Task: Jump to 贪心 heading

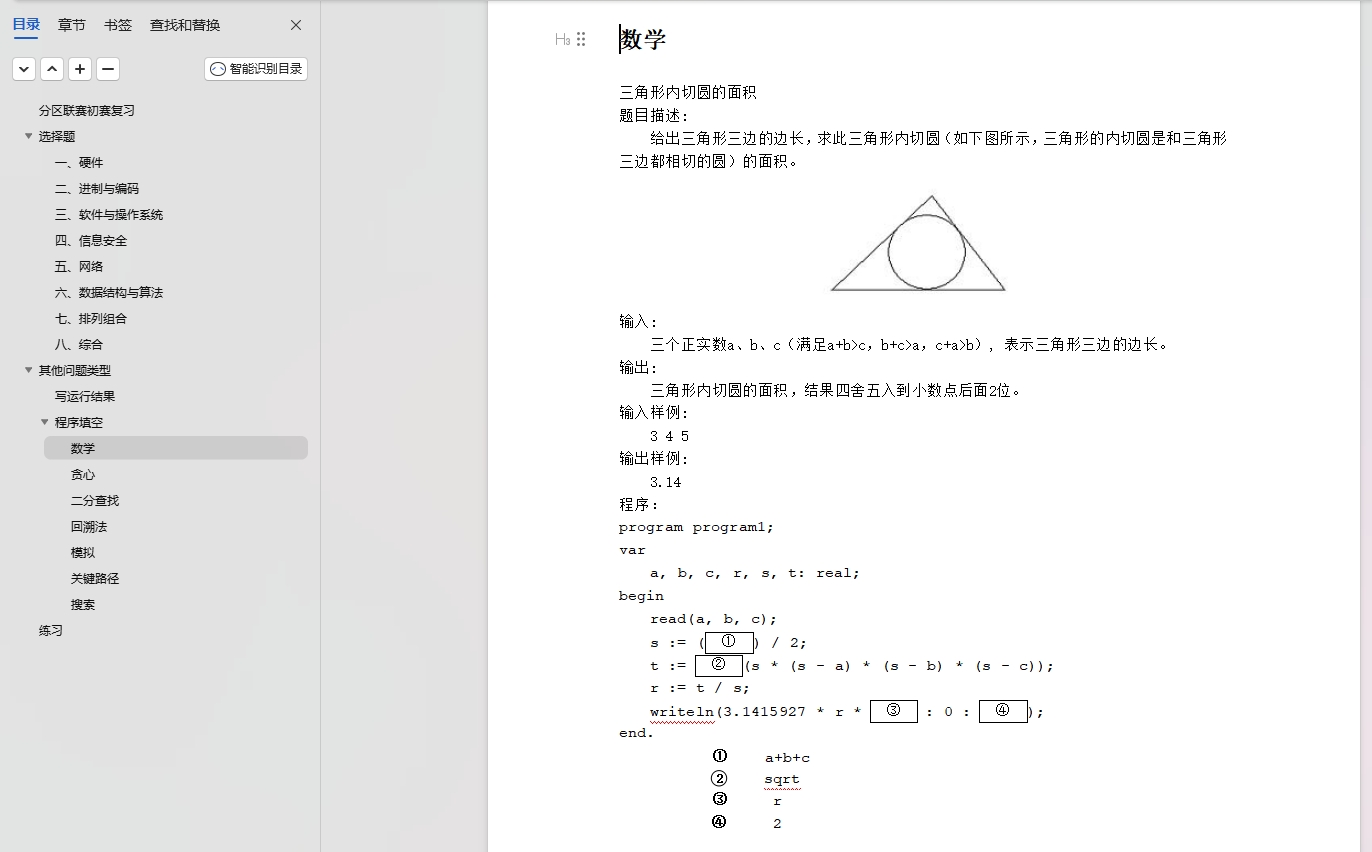Action: (83, 475)
